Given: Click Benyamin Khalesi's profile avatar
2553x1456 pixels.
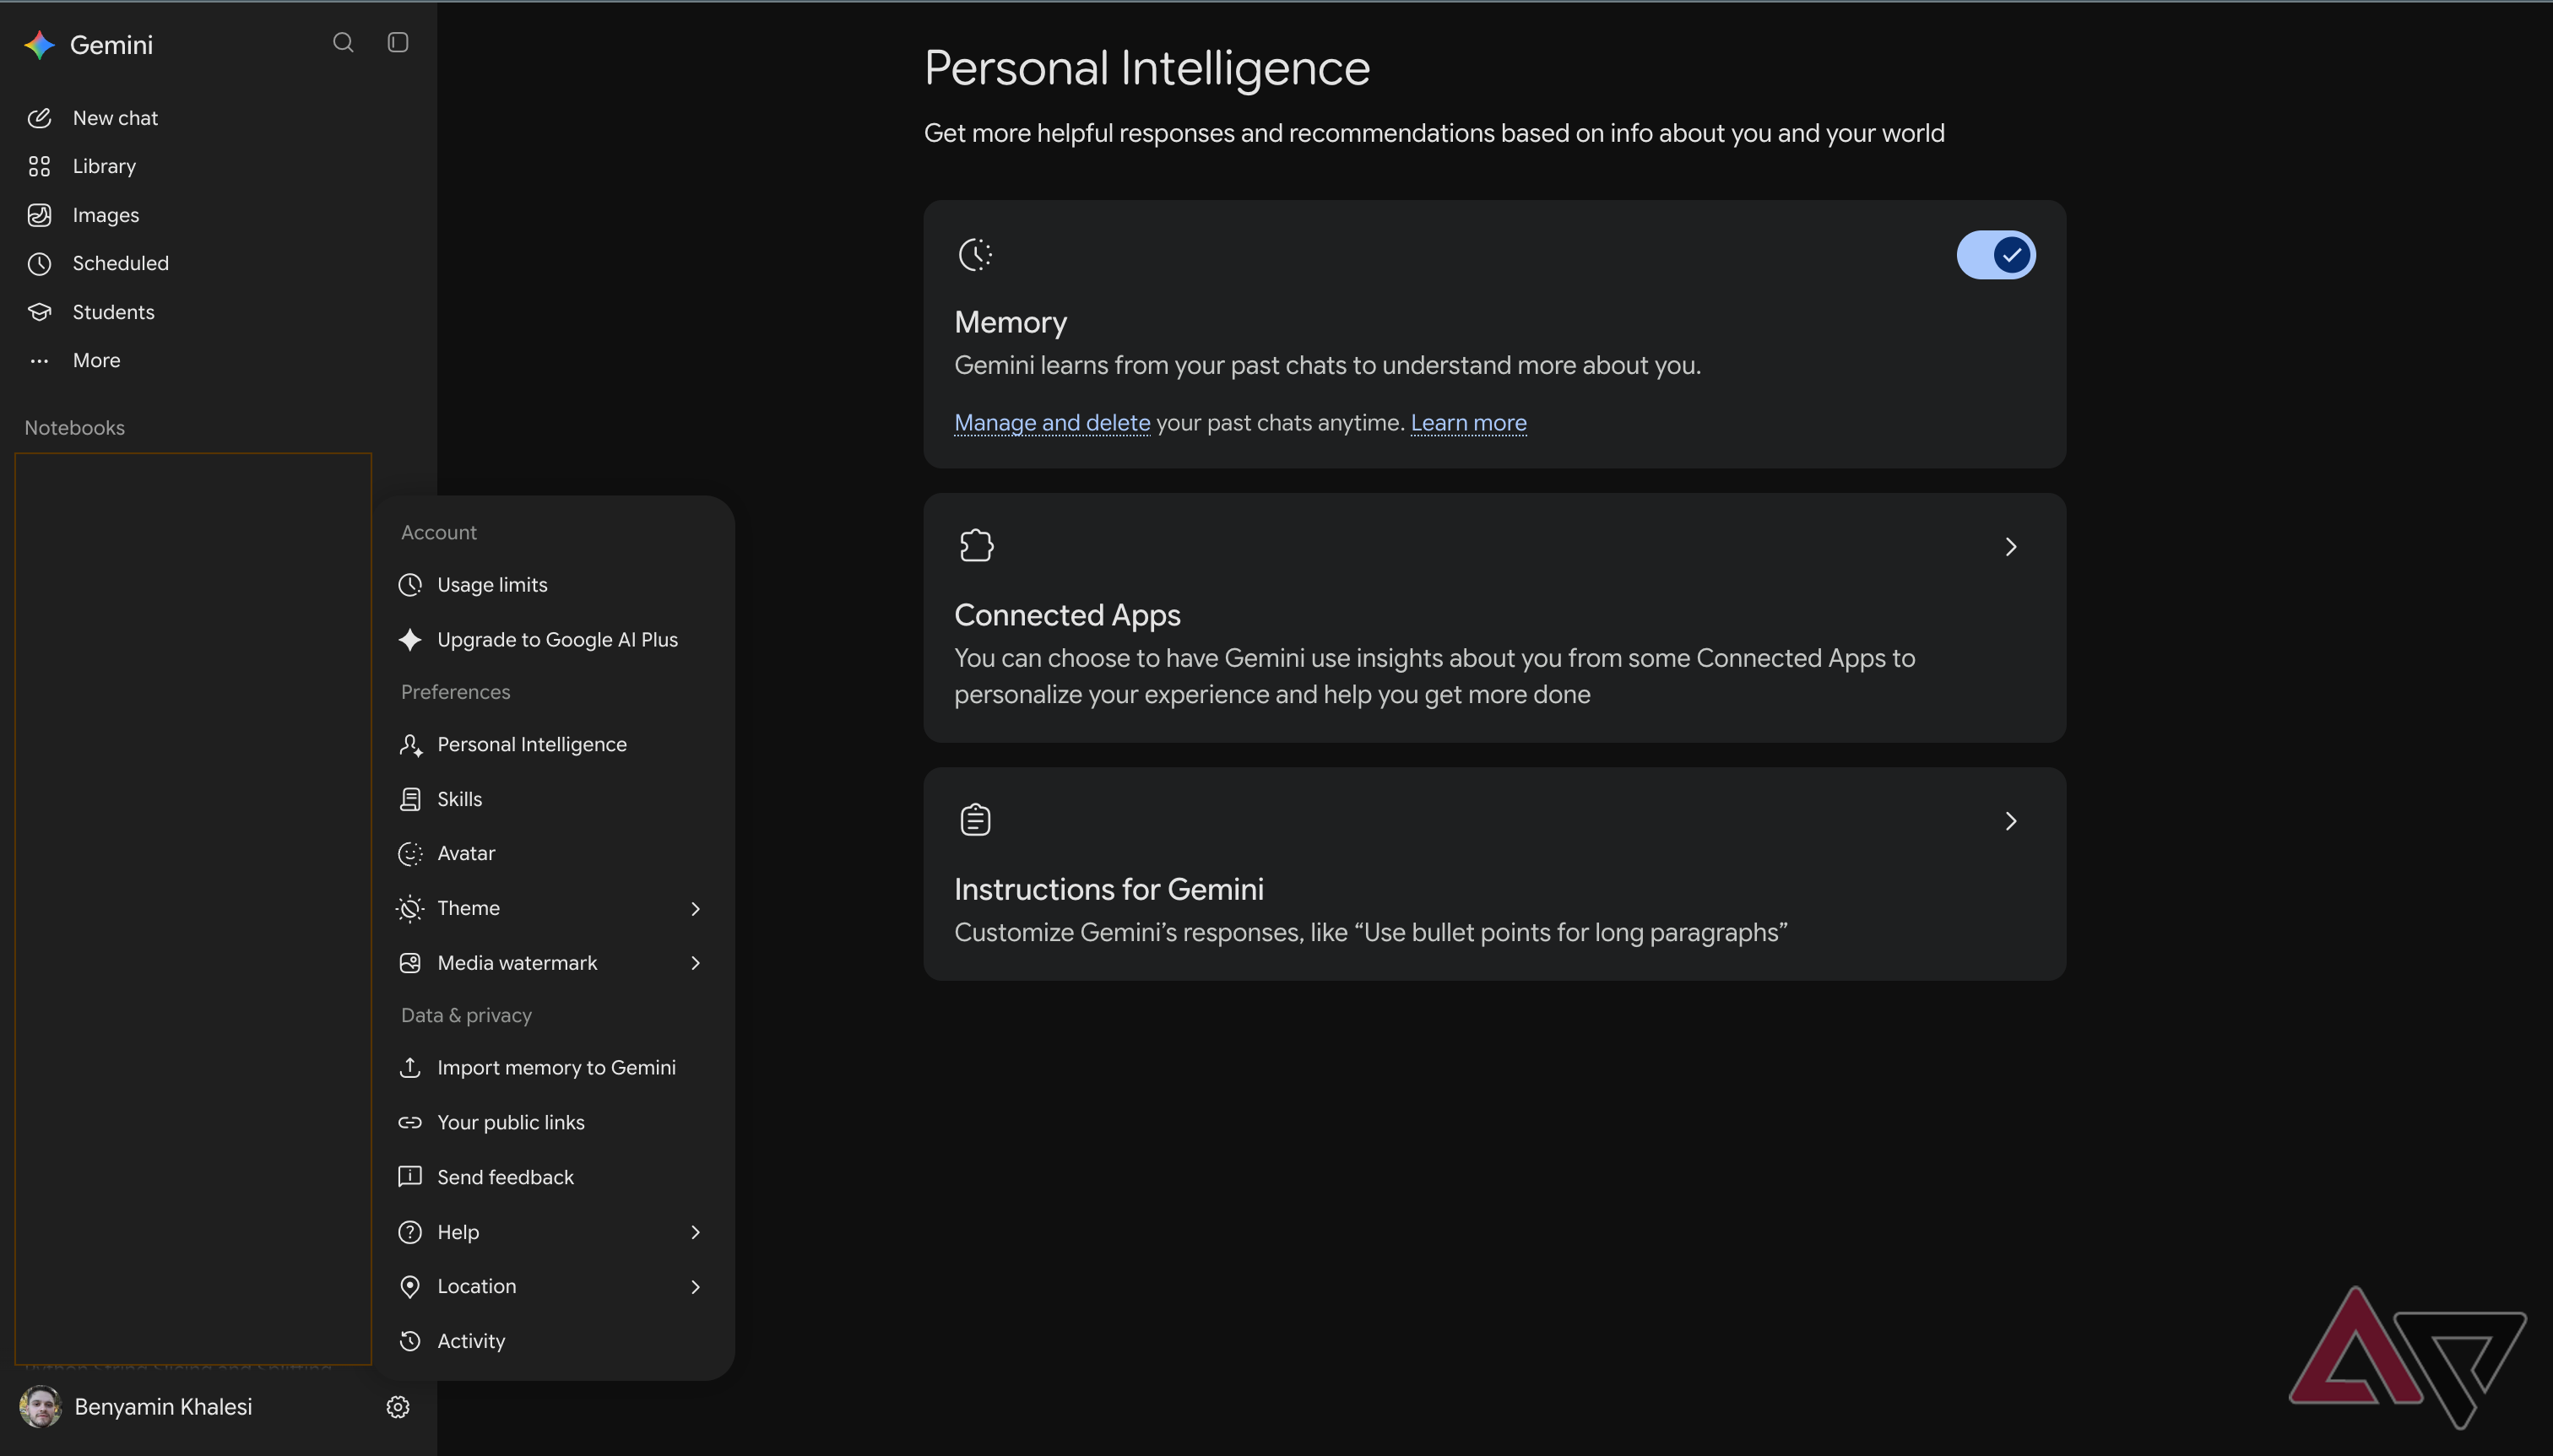Looking at the screenshot, I should [x=40, y=1407].
